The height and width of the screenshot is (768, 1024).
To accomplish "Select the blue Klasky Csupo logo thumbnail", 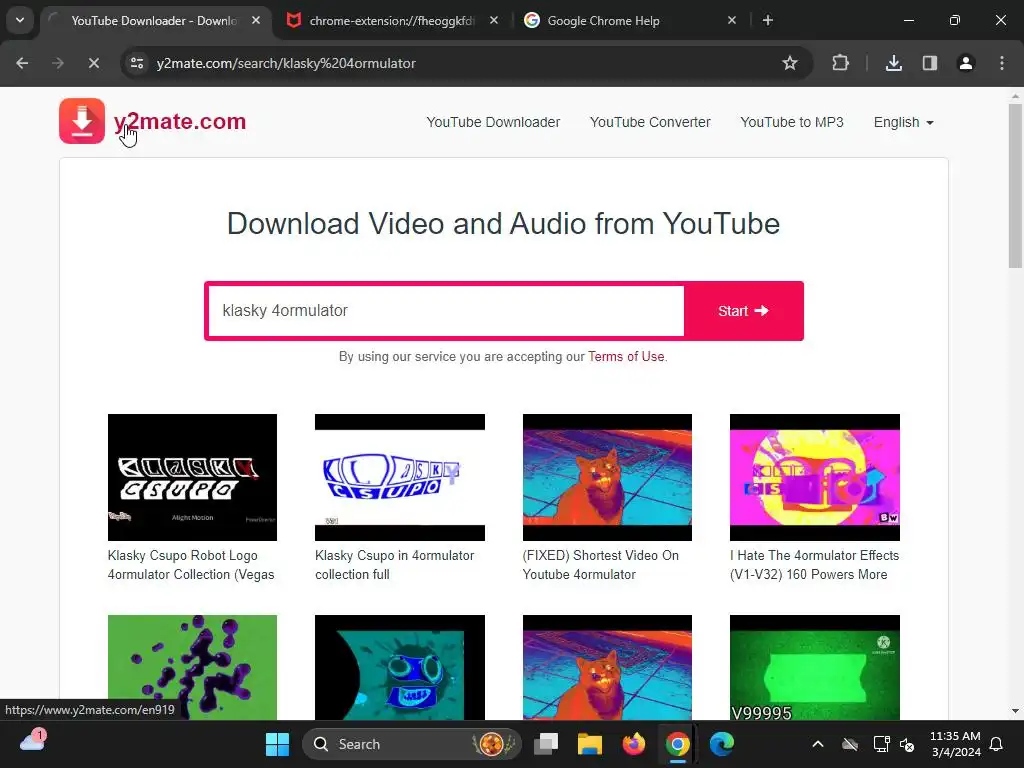I will (400, 477).
